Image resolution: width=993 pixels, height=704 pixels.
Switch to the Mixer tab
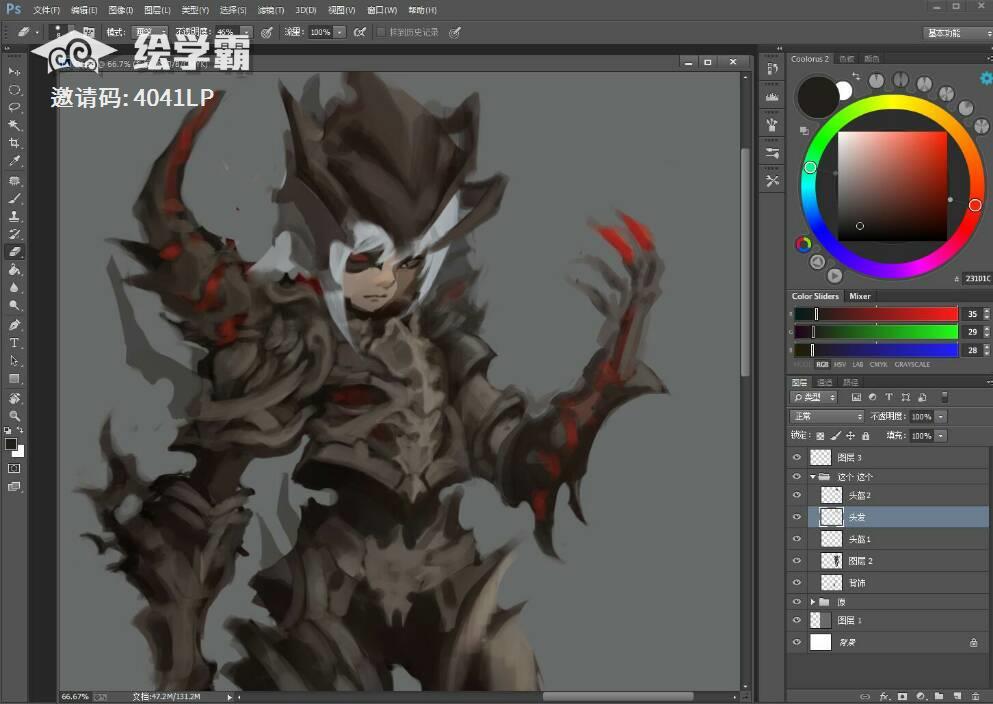[x=860, y=296]
